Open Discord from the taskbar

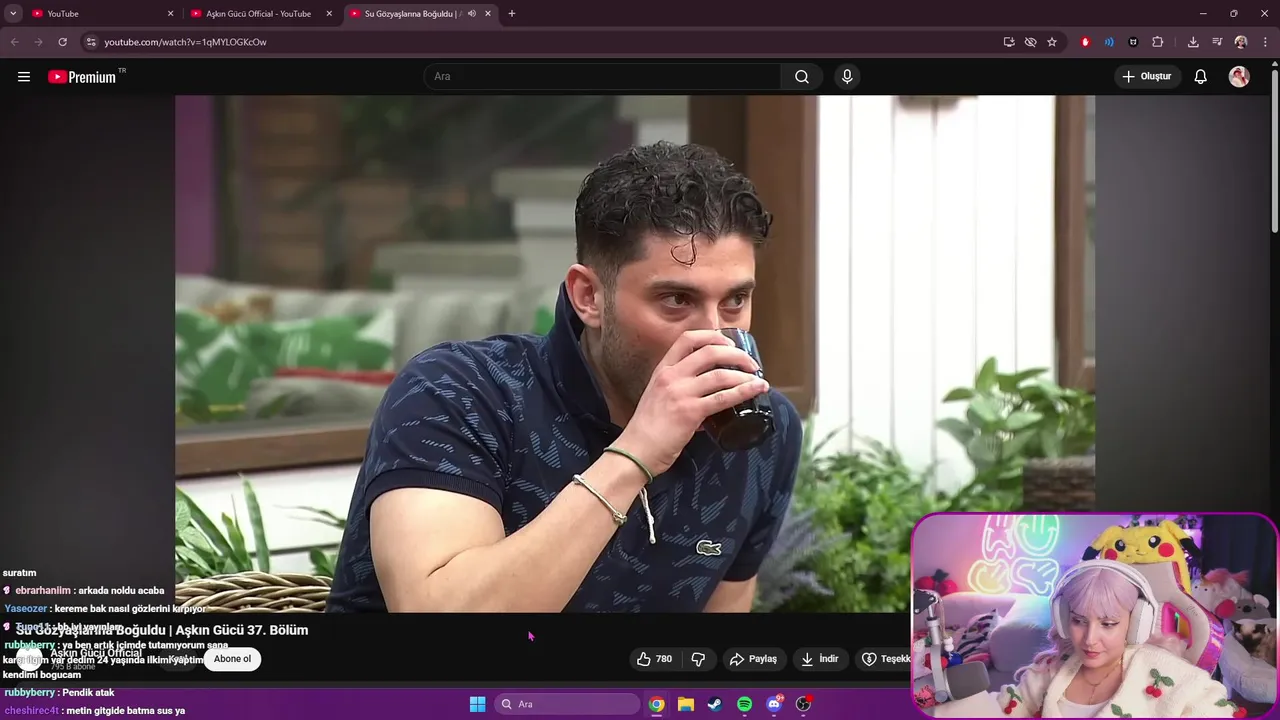774,704
